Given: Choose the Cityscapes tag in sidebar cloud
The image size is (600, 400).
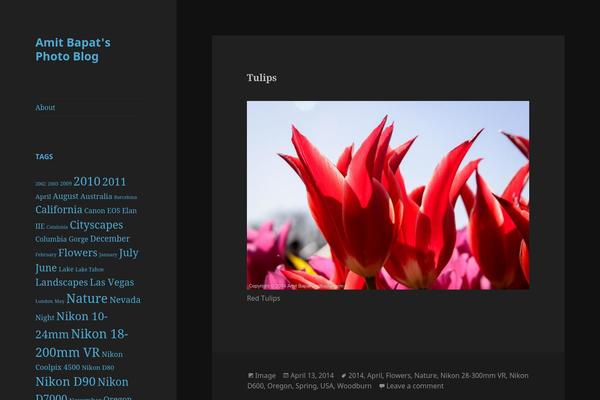Looking at the screenshot, I should (96, 225).
